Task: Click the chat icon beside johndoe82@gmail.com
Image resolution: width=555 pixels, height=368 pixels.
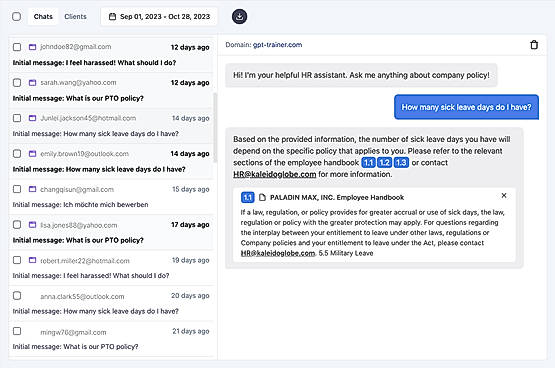Action: (32, 47)
